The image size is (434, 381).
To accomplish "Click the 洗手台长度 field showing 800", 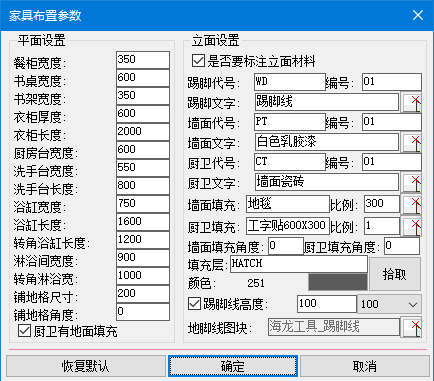I will [143, 186].
